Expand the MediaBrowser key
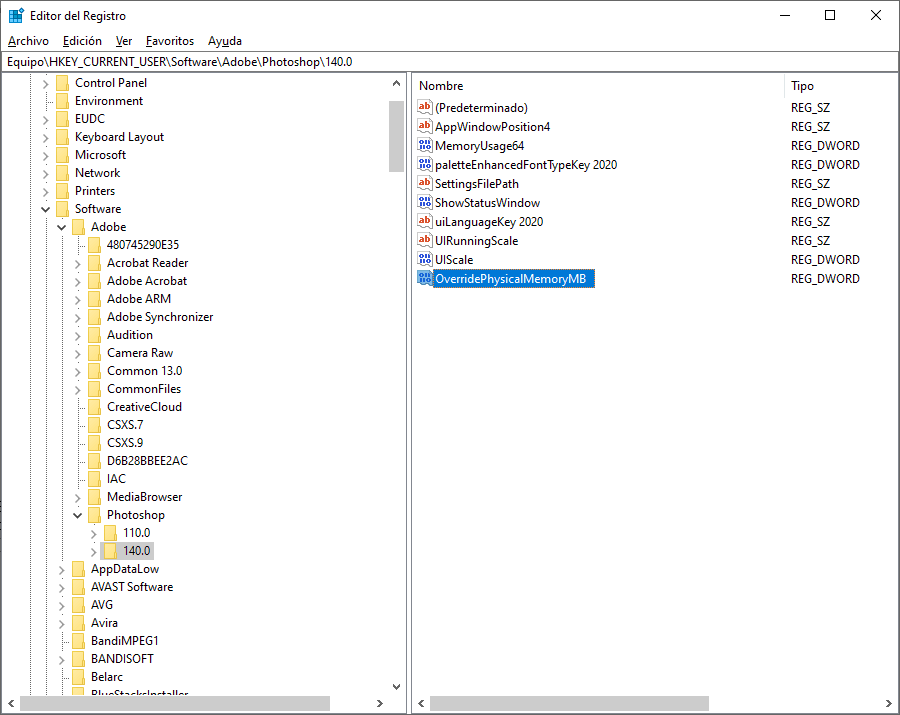This screenshot has height=715, width=900. pyautogui.click(x=77, y=498)
